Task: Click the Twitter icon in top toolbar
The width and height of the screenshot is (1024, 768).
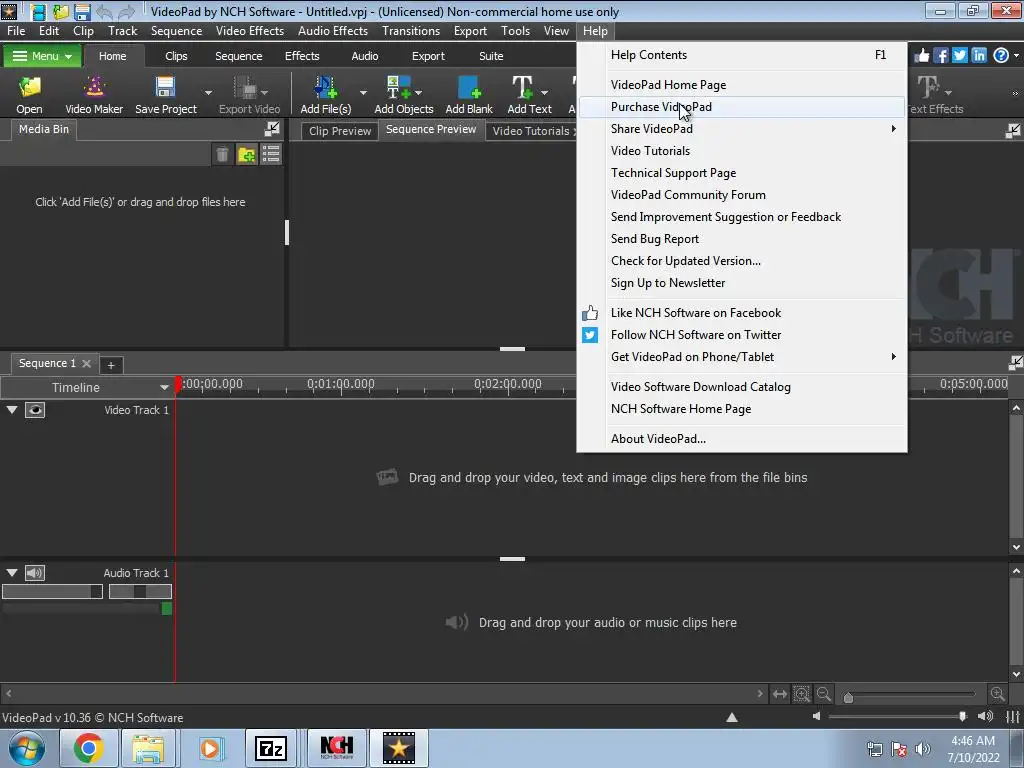Action: tap(959, 56)
